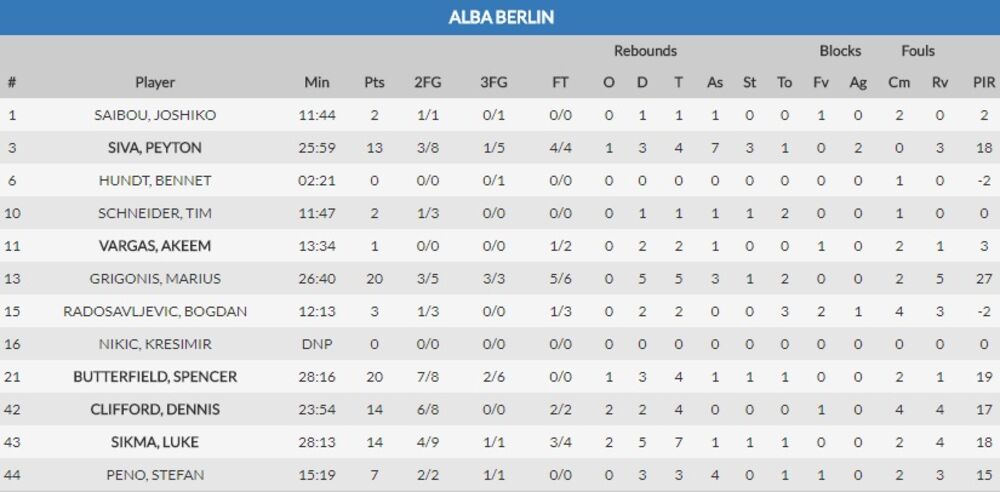The image size is (1000, 492).
Task: Click the Min column header
Action: (316, 82)
